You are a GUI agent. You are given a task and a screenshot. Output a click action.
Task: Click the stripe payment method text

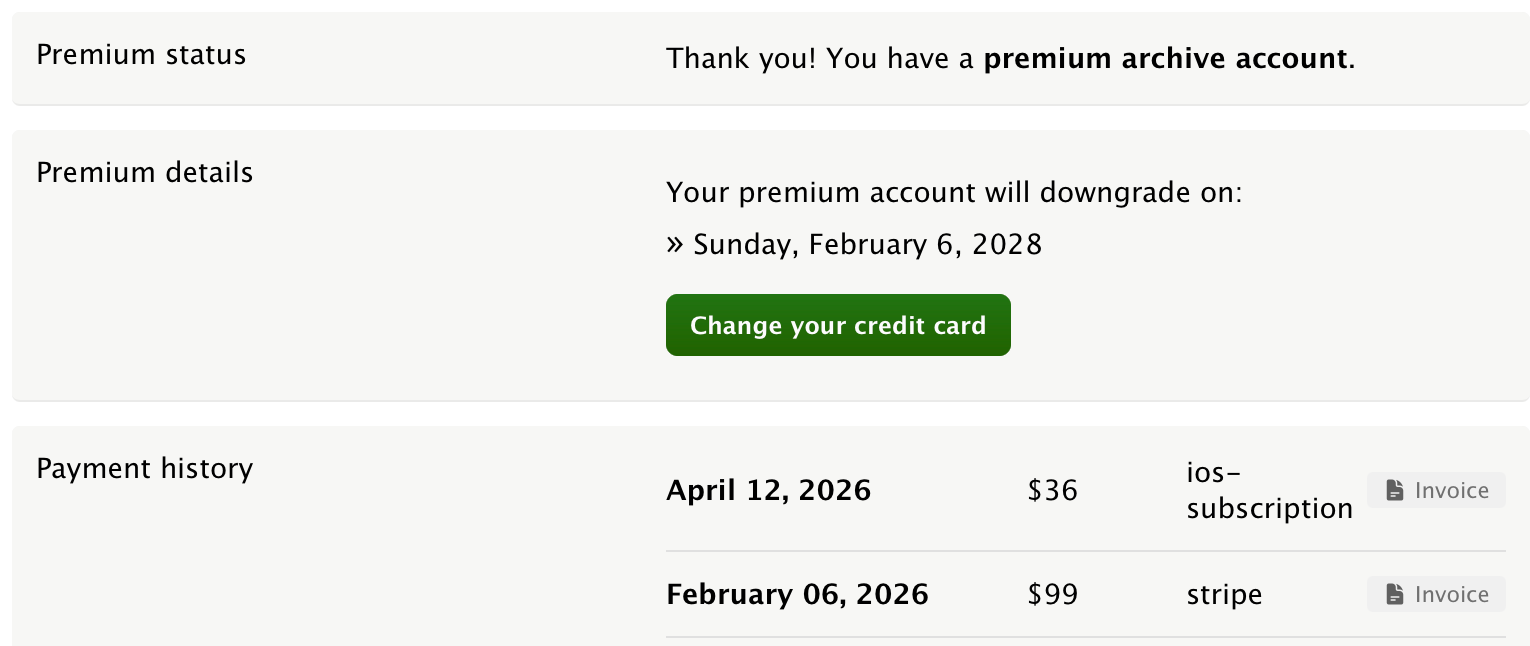point(1224,595)
